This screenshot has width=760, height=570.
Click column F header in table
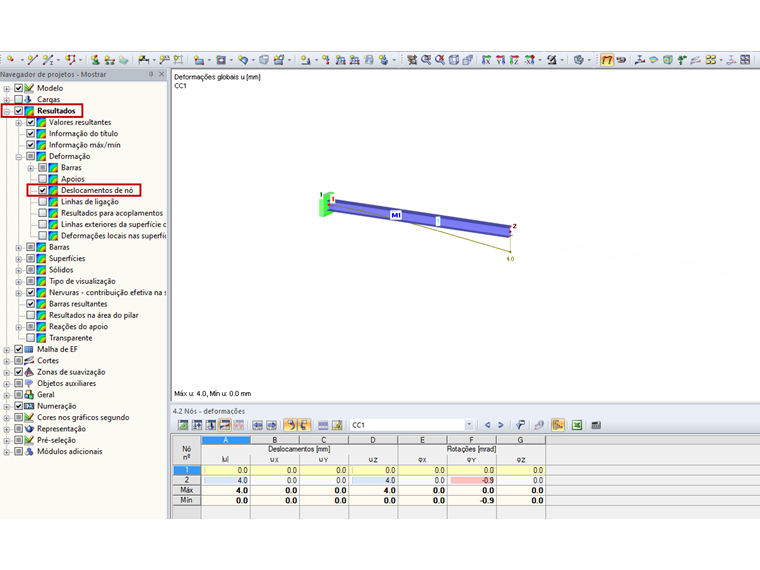tap(471, 440)
